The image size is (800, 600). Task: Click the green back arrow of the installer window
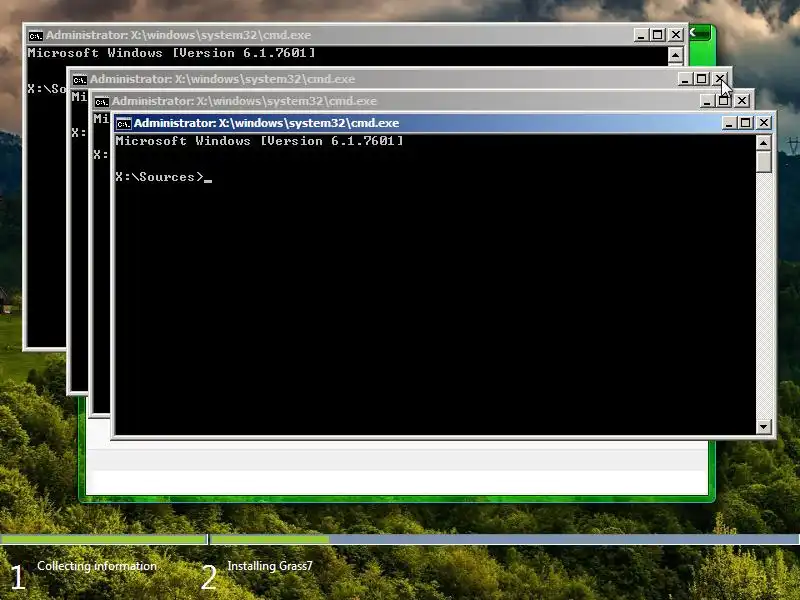[699, 33]
